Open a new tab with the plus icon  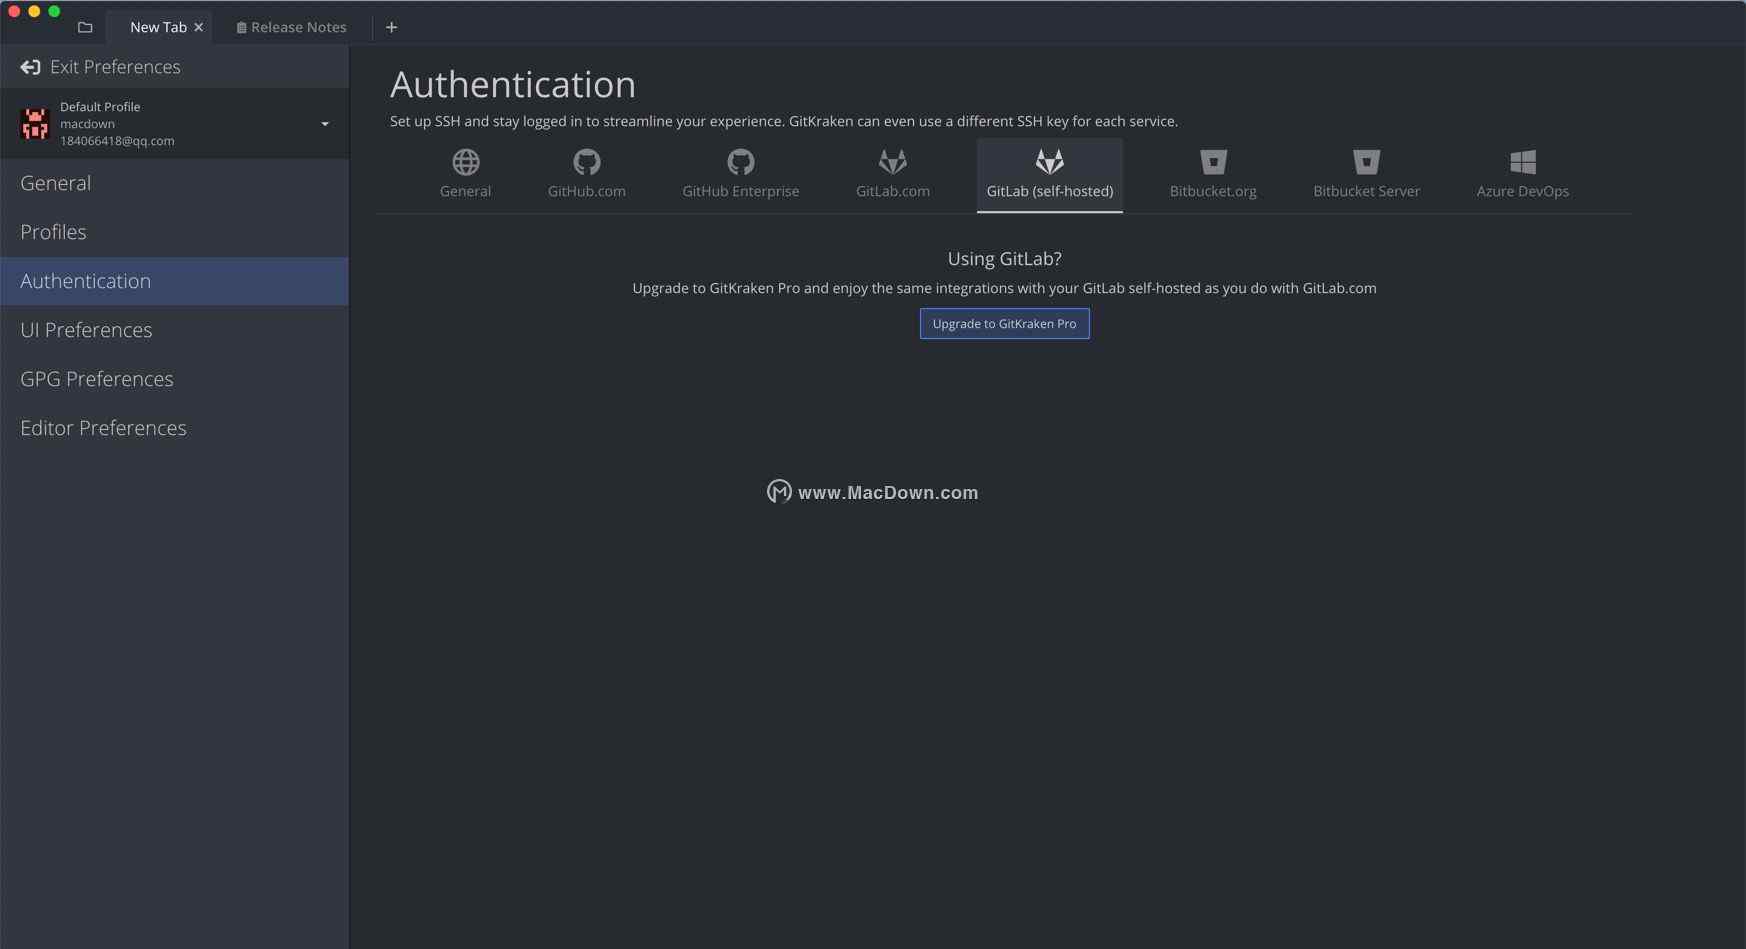[x=391, y=27]
